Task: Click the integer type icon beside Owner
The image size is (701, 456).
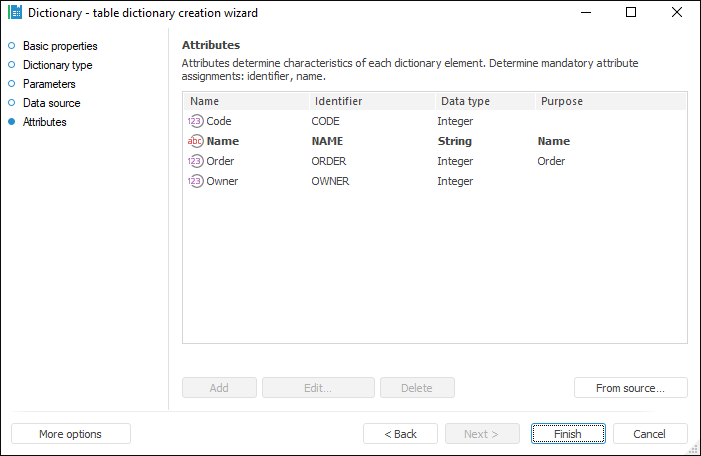Action: coord(195,181)
